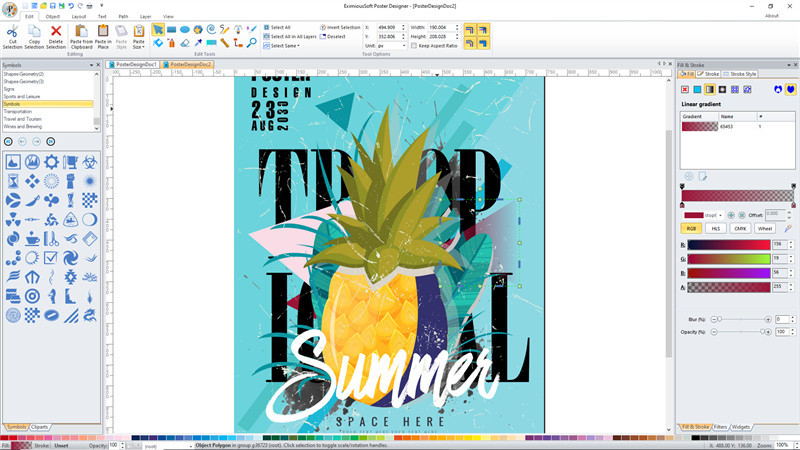Pick gradient color with the eyedropper icon
This screenshot has width=800, height=450.
788,228
